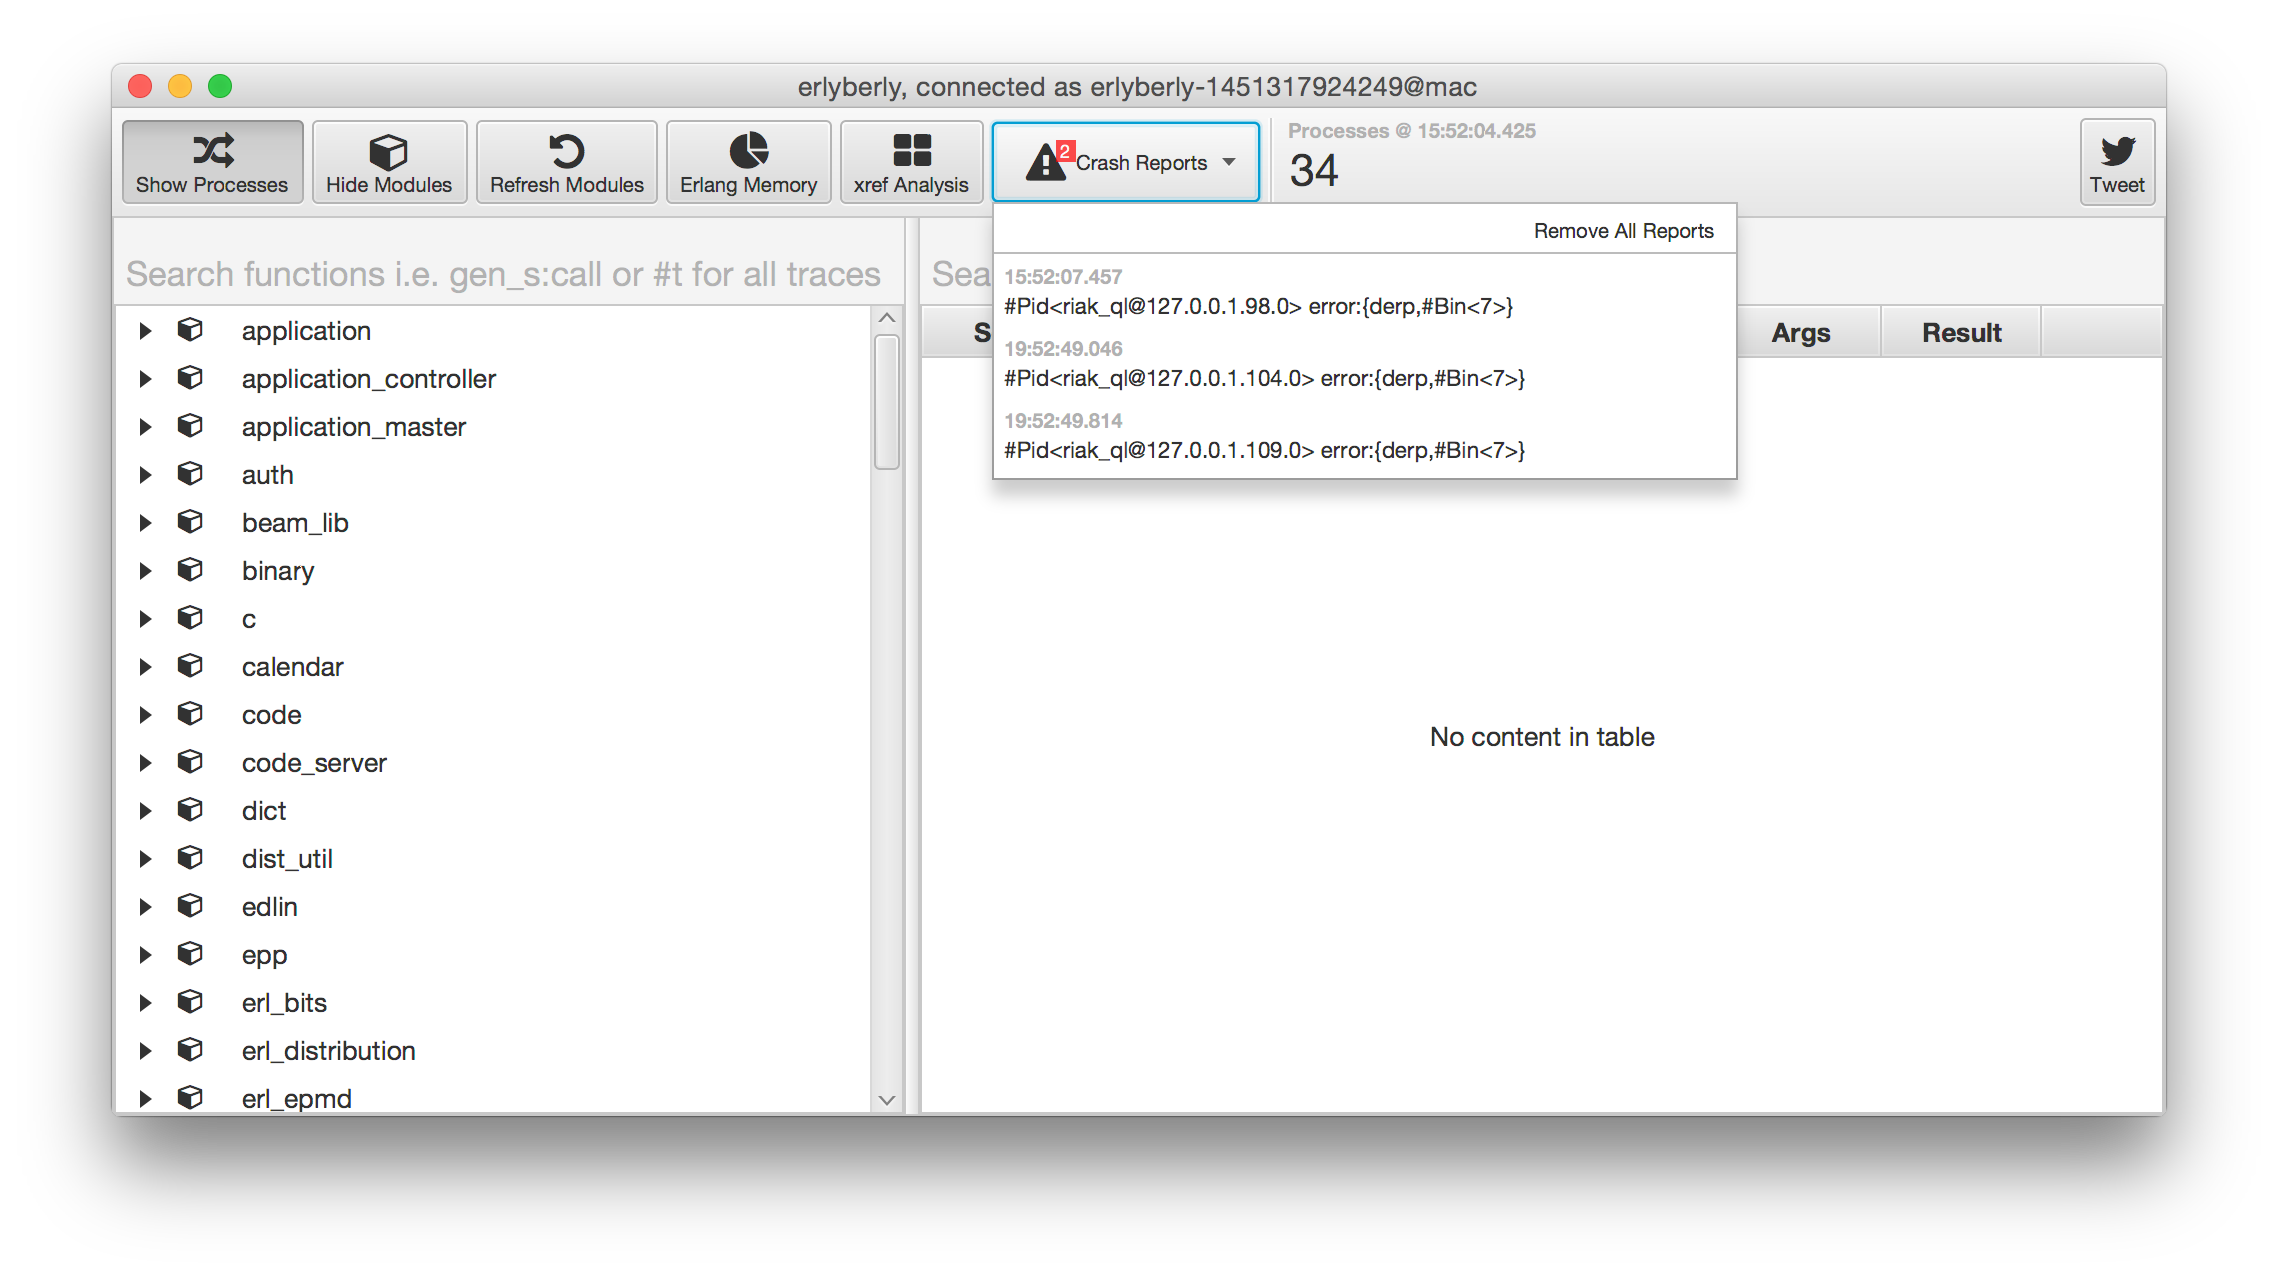Image resolution: width=2278 pixels, height=1276 pixels.
Task: Click the Args column header
Action: coord(1800,333)
